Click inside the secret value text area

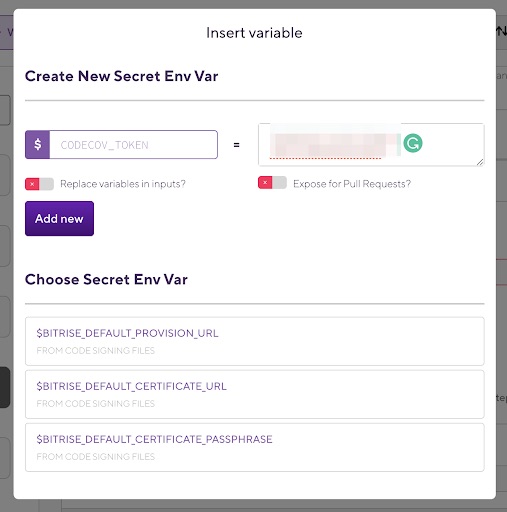point(371,145)
